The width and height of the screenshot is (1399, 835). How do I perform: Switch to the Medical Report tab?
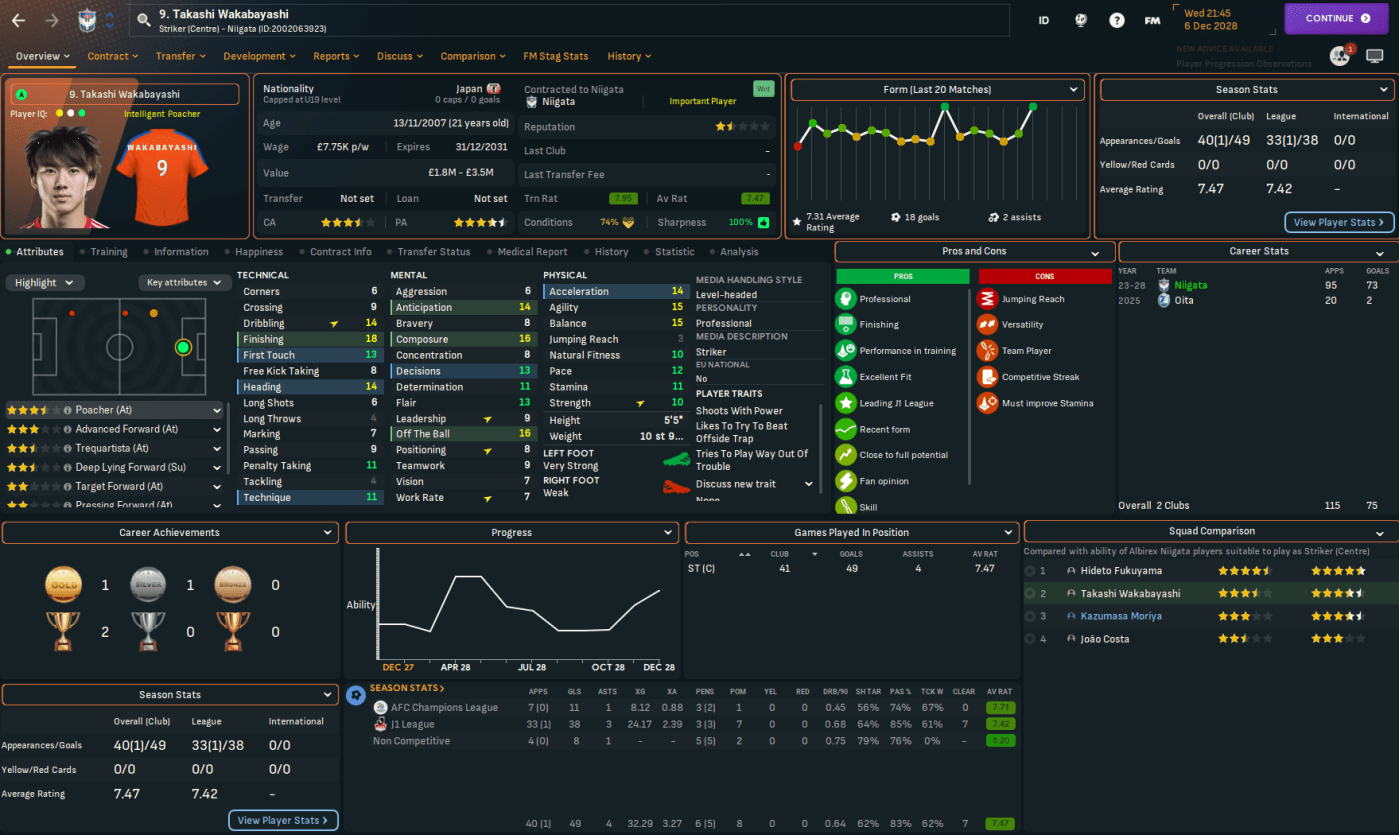click(532, 252)
